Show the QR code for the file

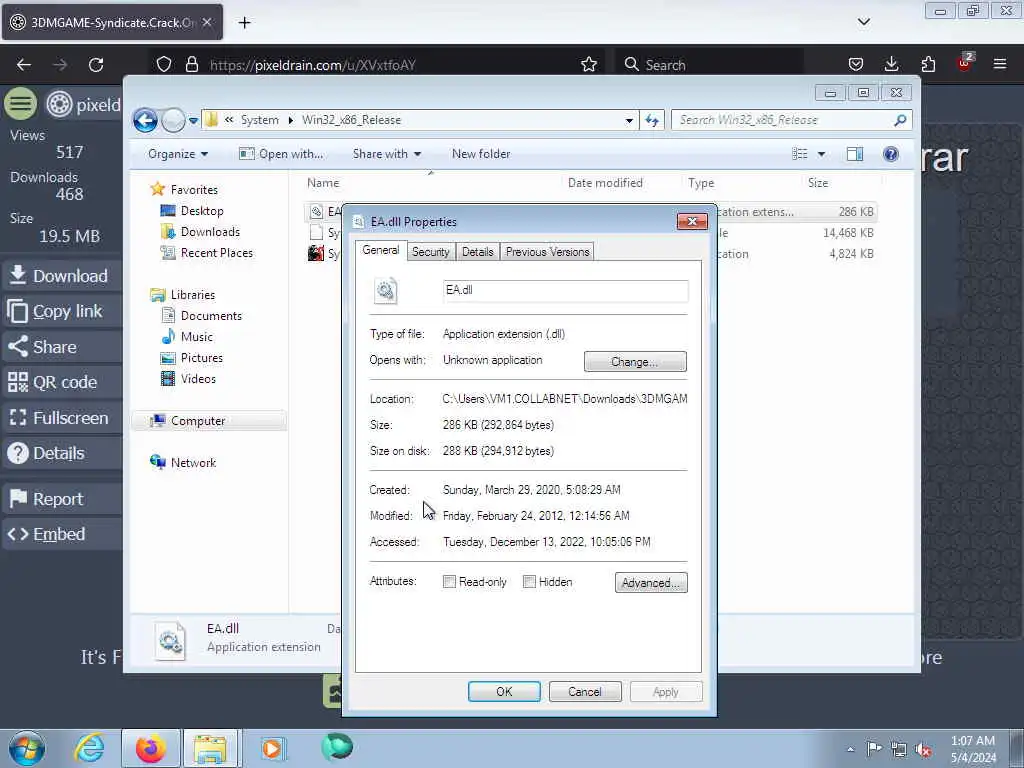click(63, 382)
